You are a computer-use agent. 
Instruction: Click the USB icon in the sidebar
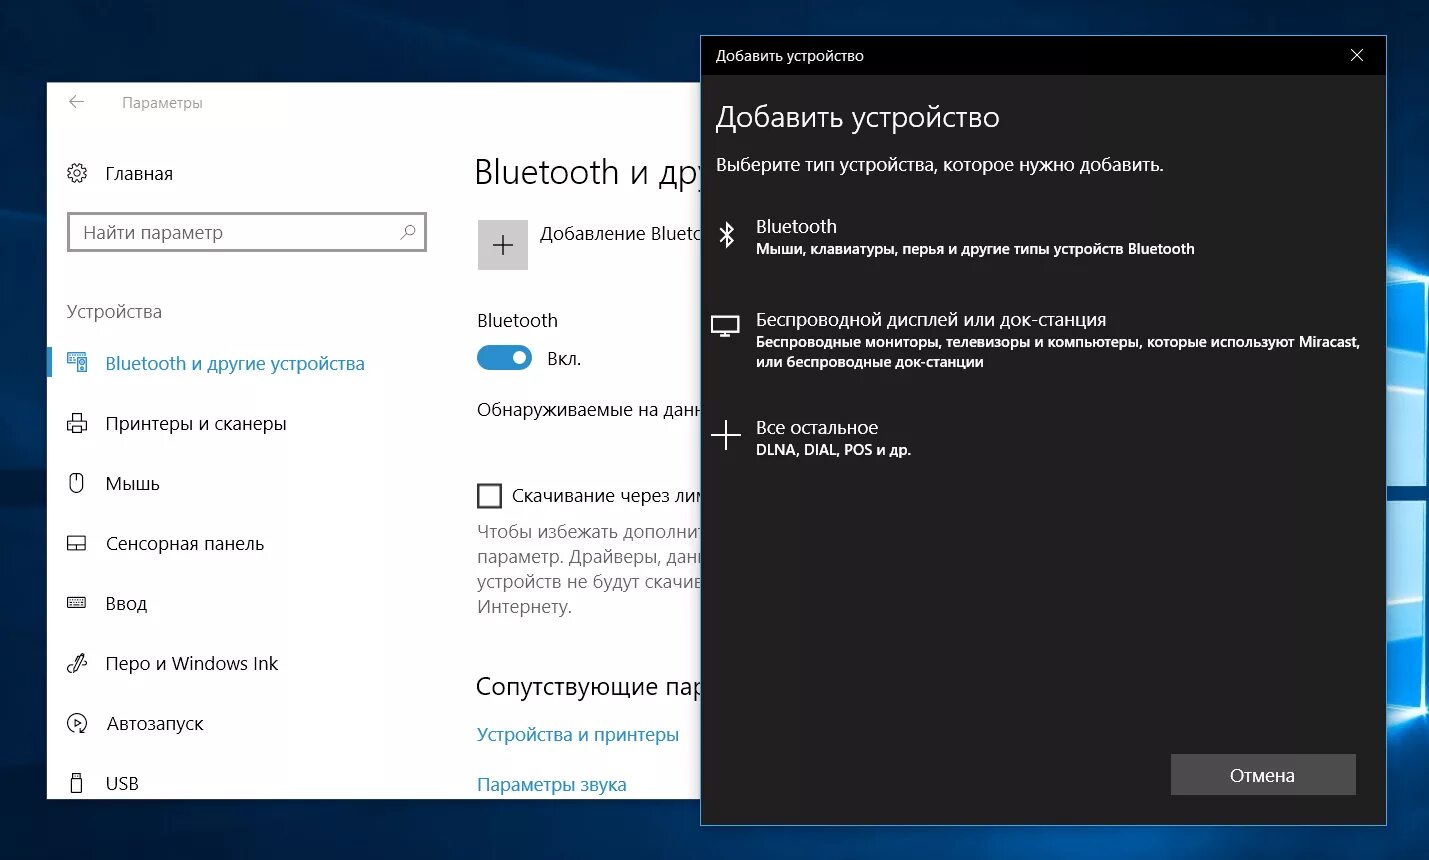(x=77, y=783)
